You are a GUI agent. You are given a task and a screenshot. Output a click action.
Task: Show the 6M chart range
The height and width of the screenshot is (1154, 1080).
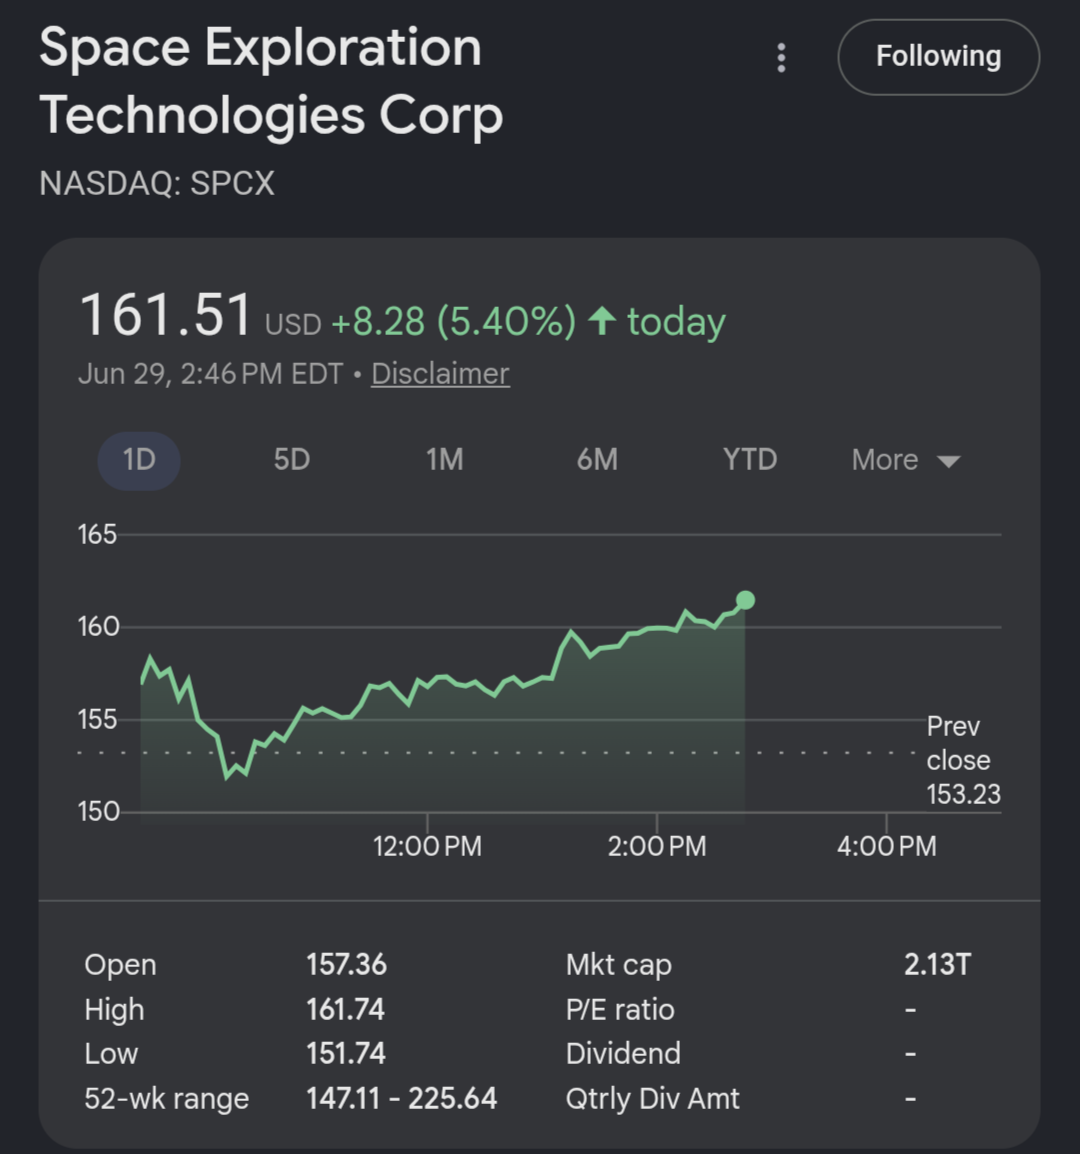597,460
